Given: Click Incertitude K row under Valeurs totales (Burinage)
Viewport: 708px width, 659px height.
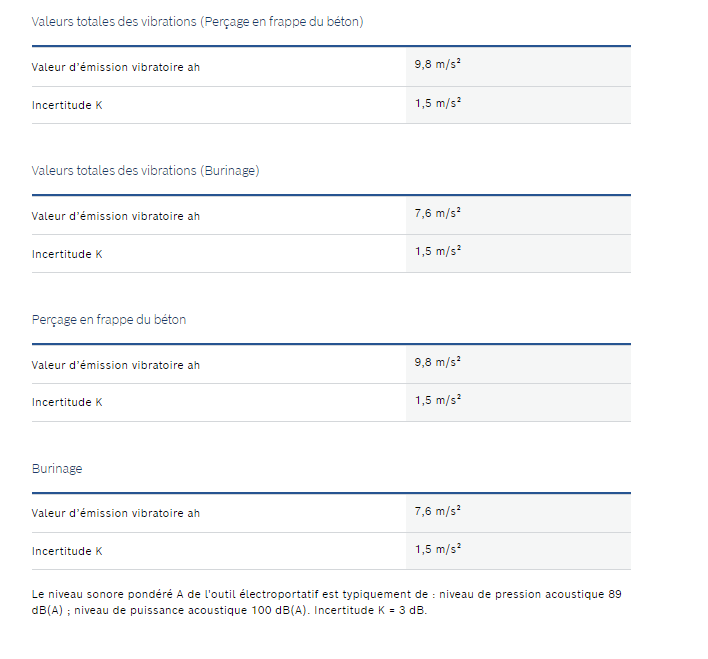Looking at the screenshot, I should pos(331,254).
